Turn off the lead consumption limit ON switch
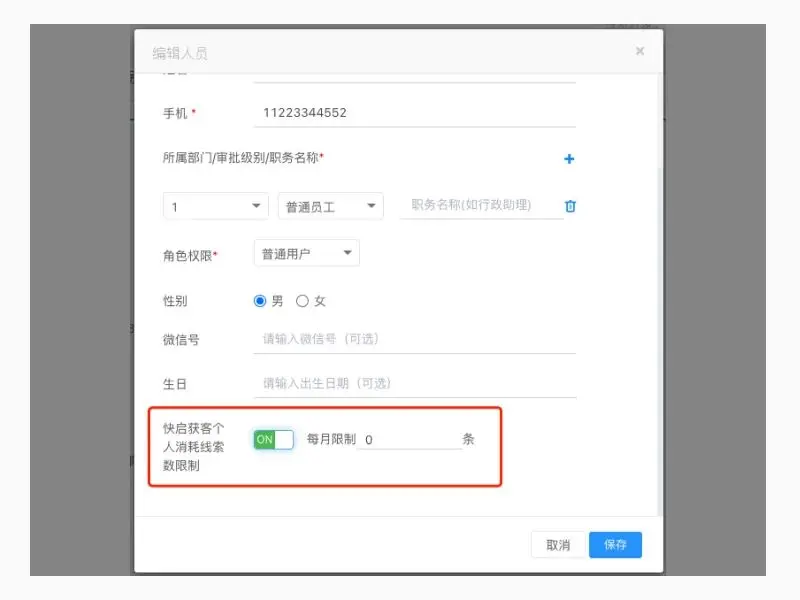 click(270, 439)
